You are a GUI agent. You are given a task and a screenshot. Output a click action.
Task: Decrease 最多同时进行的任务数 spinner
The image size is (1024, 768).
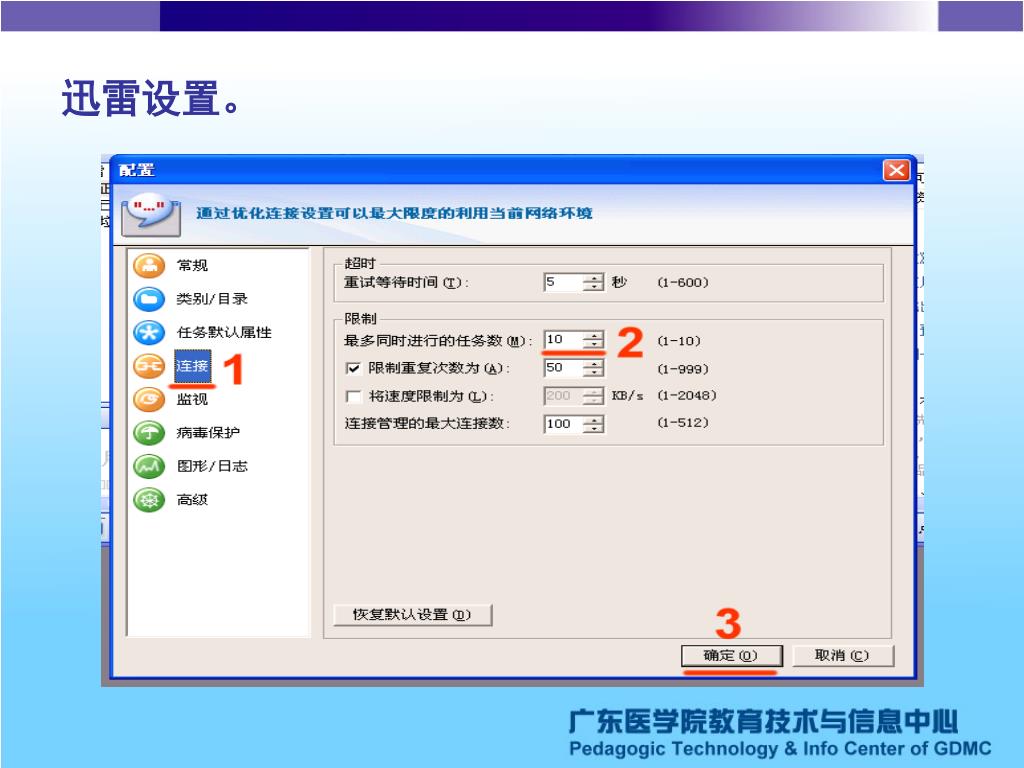(x=593, y=344)
